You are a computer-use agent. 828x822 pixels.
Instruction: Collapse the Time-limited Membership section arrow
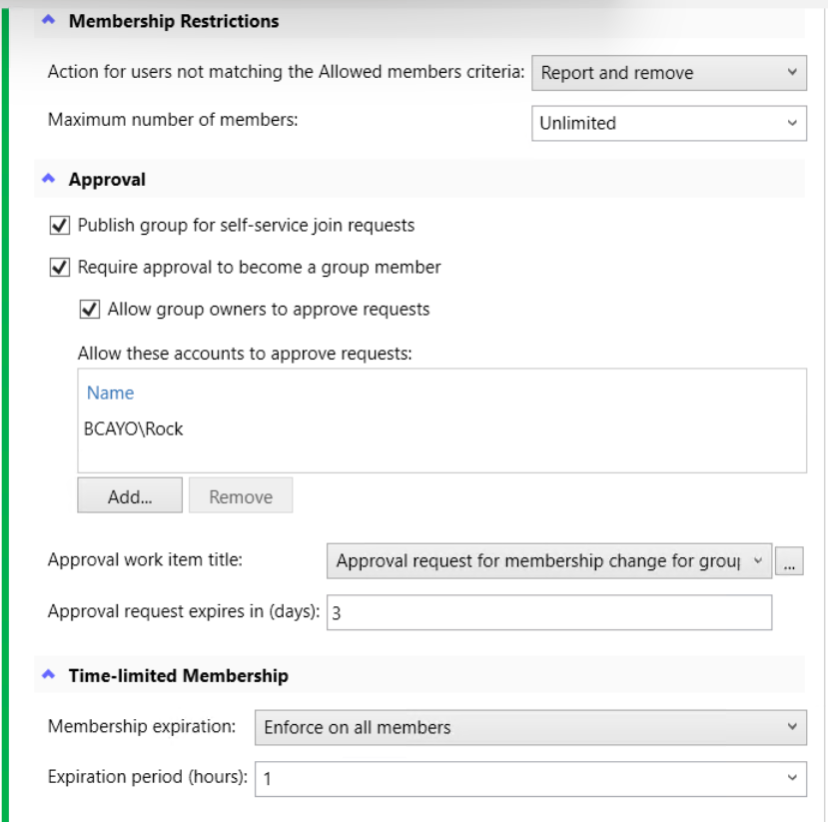47,676
